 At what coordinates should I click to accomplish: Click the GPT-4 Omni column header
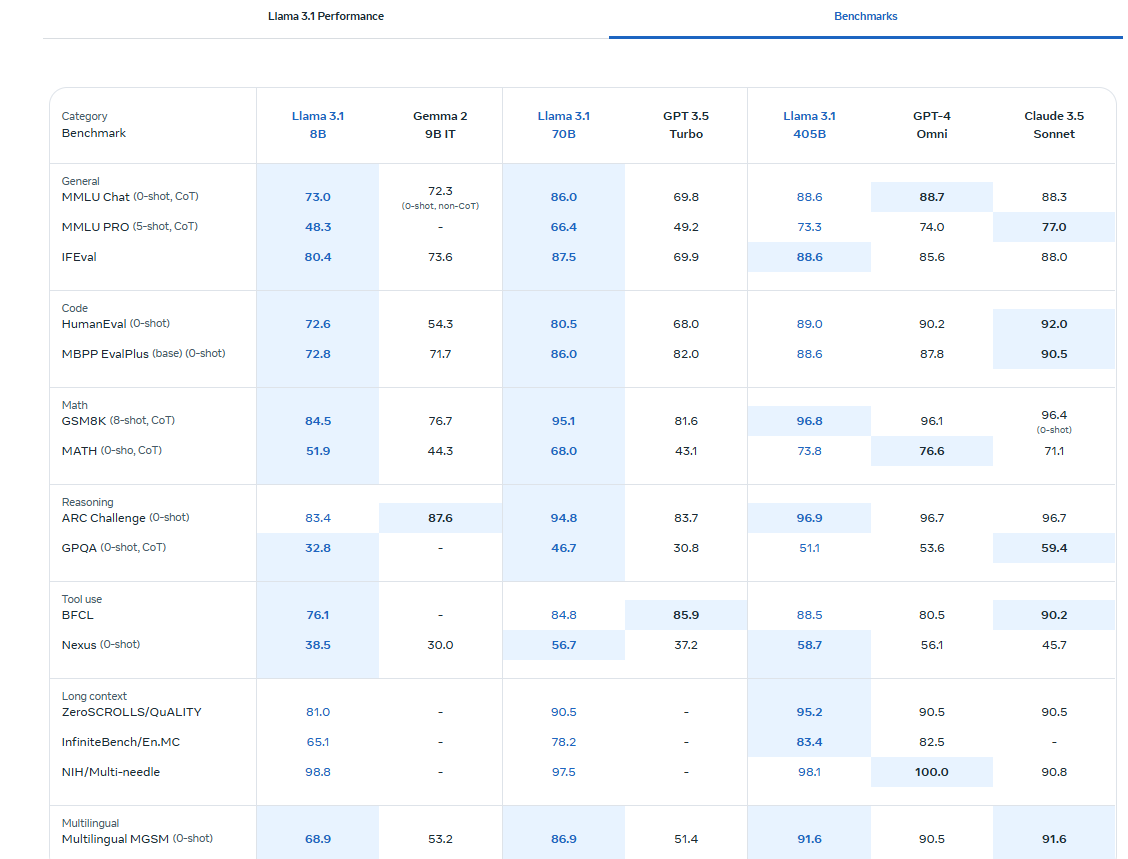click(x=932, y=124)
